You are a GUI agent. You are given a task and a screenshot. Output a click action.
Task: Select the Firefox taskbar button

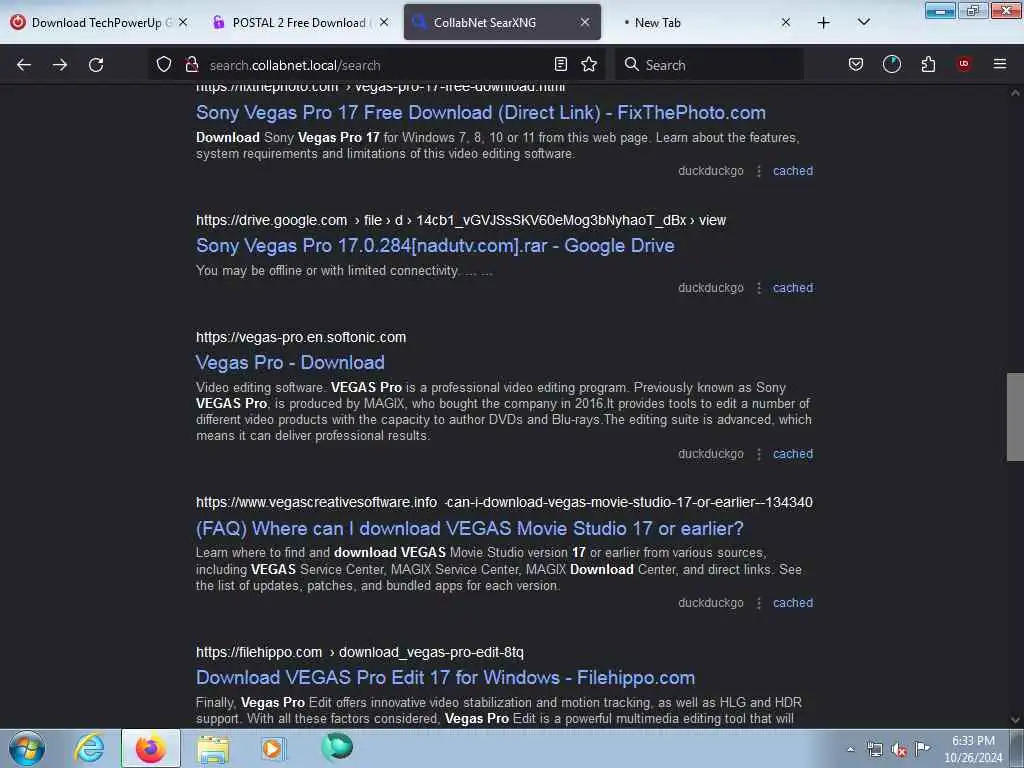click(151, 748)
